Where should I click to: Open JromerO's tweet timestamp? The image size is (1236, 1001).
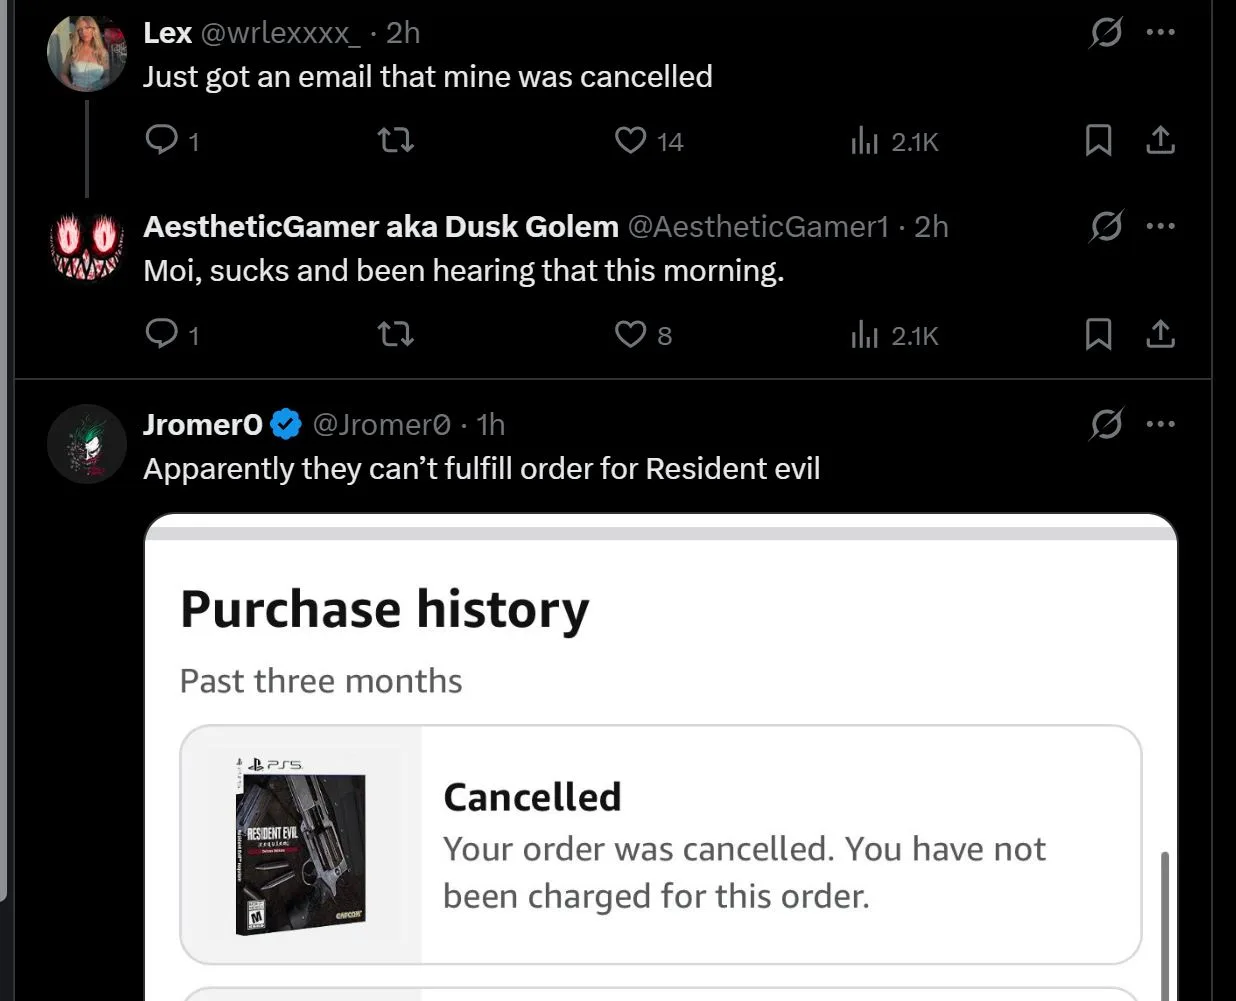(x=490, y=424)
